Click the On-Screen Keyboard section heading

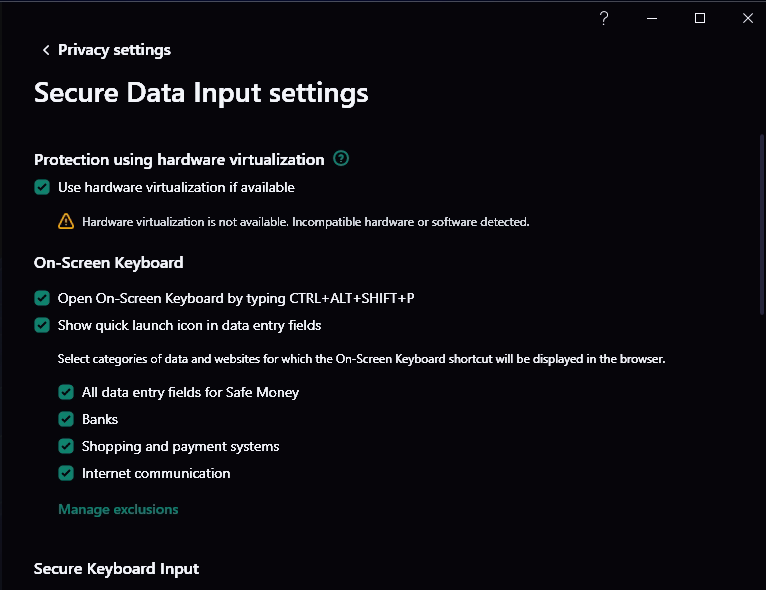tap(108, 263)
